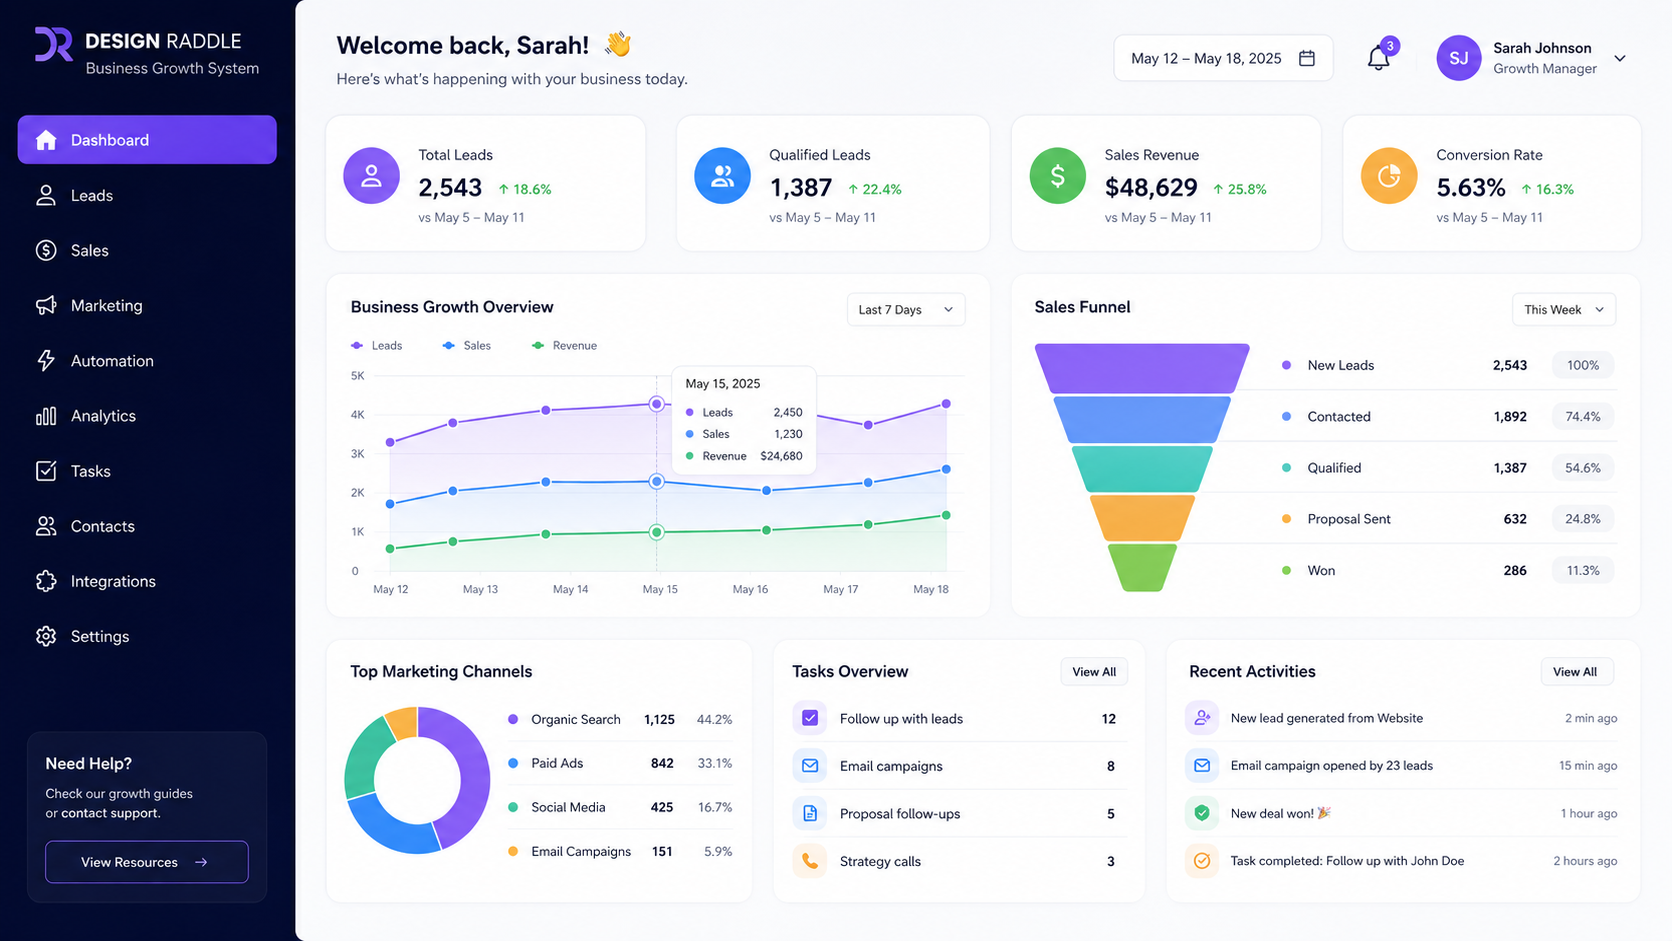Image resolution: width=1672 pixels, height=941 pixels.
Task: Click the purple Total Leads card icon
Action: 371,176
